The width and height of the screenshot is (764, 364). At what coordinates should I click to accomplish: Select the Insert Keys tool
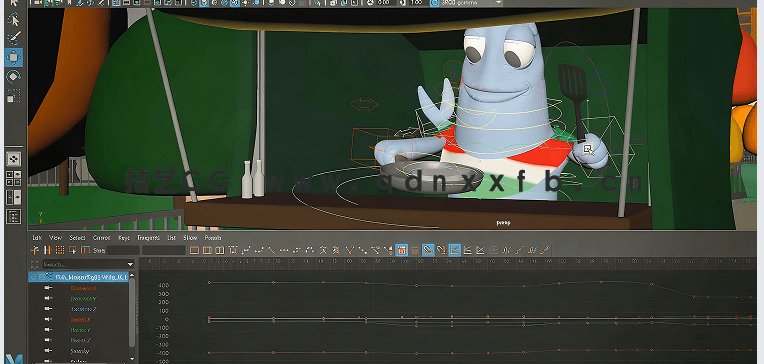(x=47, y=250)
